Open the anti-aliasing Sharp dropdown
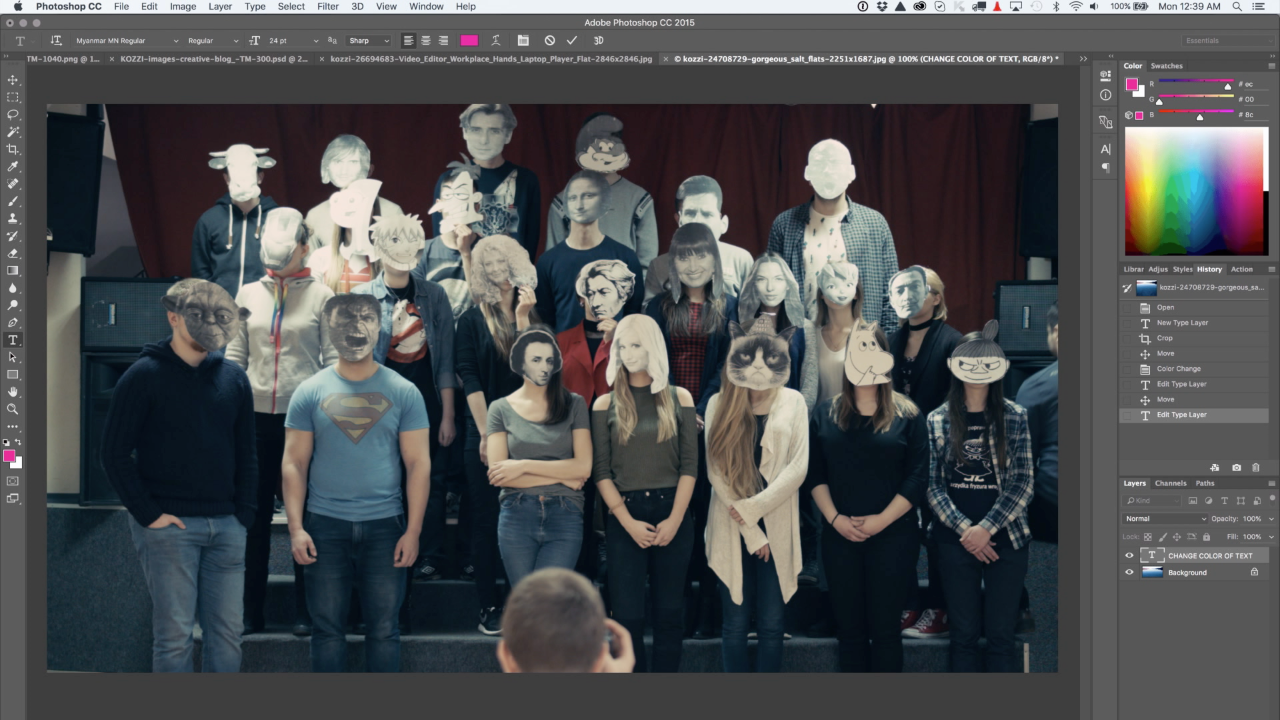The image size is (1280, 720). (x=368, y=41)
